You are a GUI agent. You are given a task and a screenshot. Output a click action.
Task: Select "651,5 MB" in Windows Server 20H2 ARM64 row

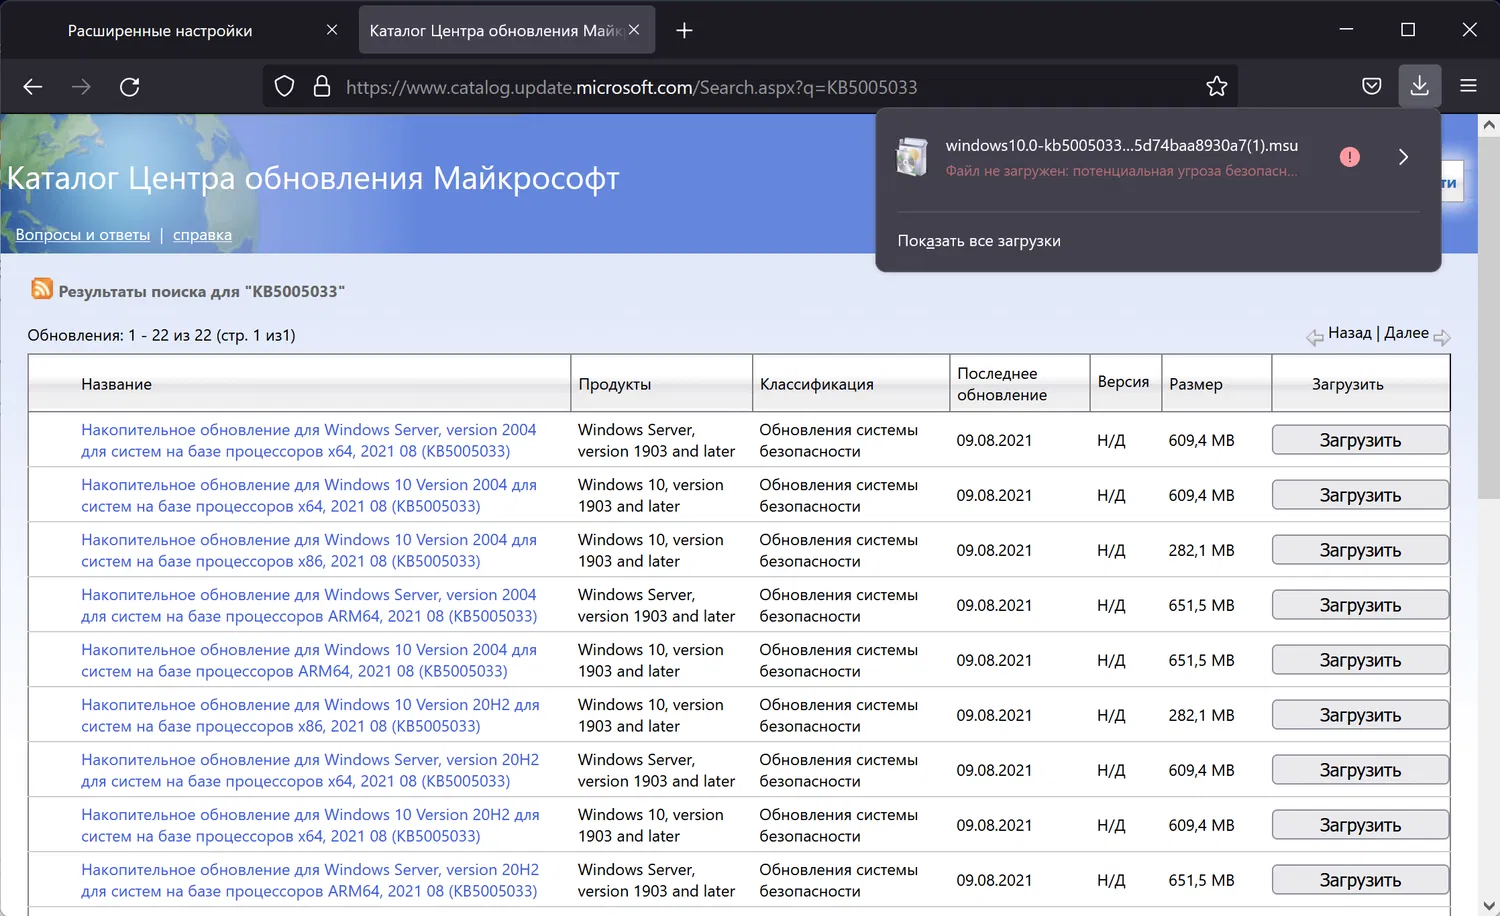[x=1202, y=880]
